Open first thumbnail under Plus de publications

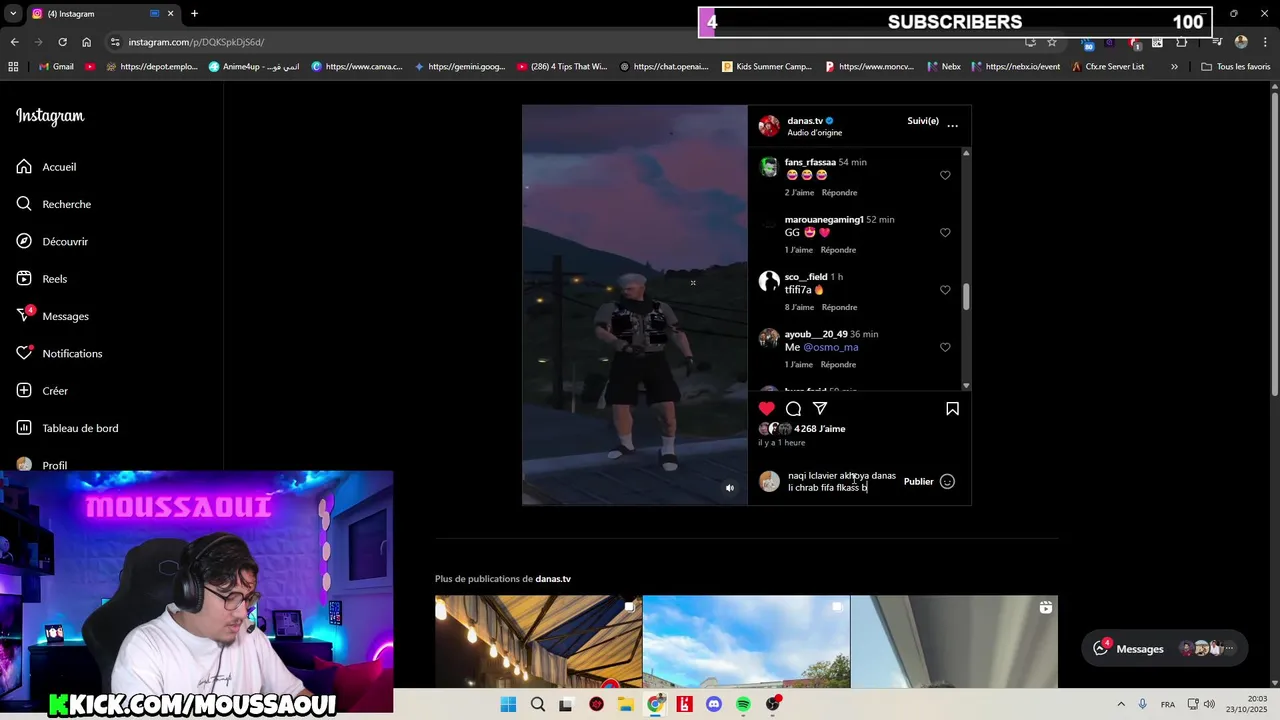click(x=538, y=642)
